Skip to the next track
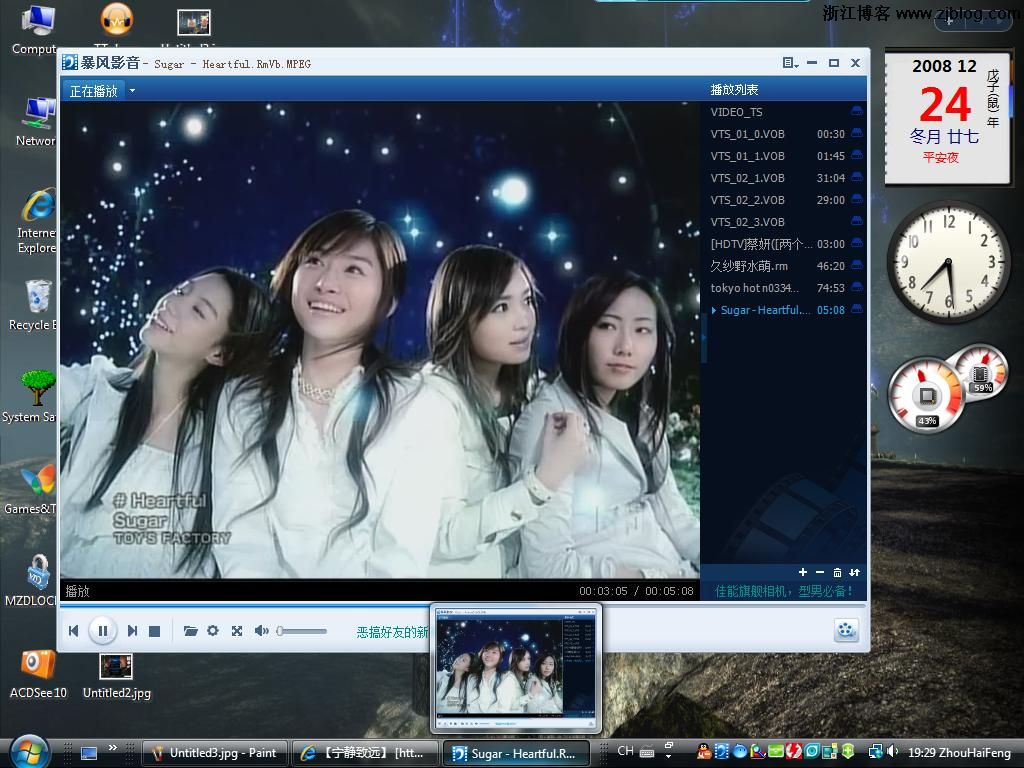Viewport: 1024px width, 768px height. pos(133,630)
